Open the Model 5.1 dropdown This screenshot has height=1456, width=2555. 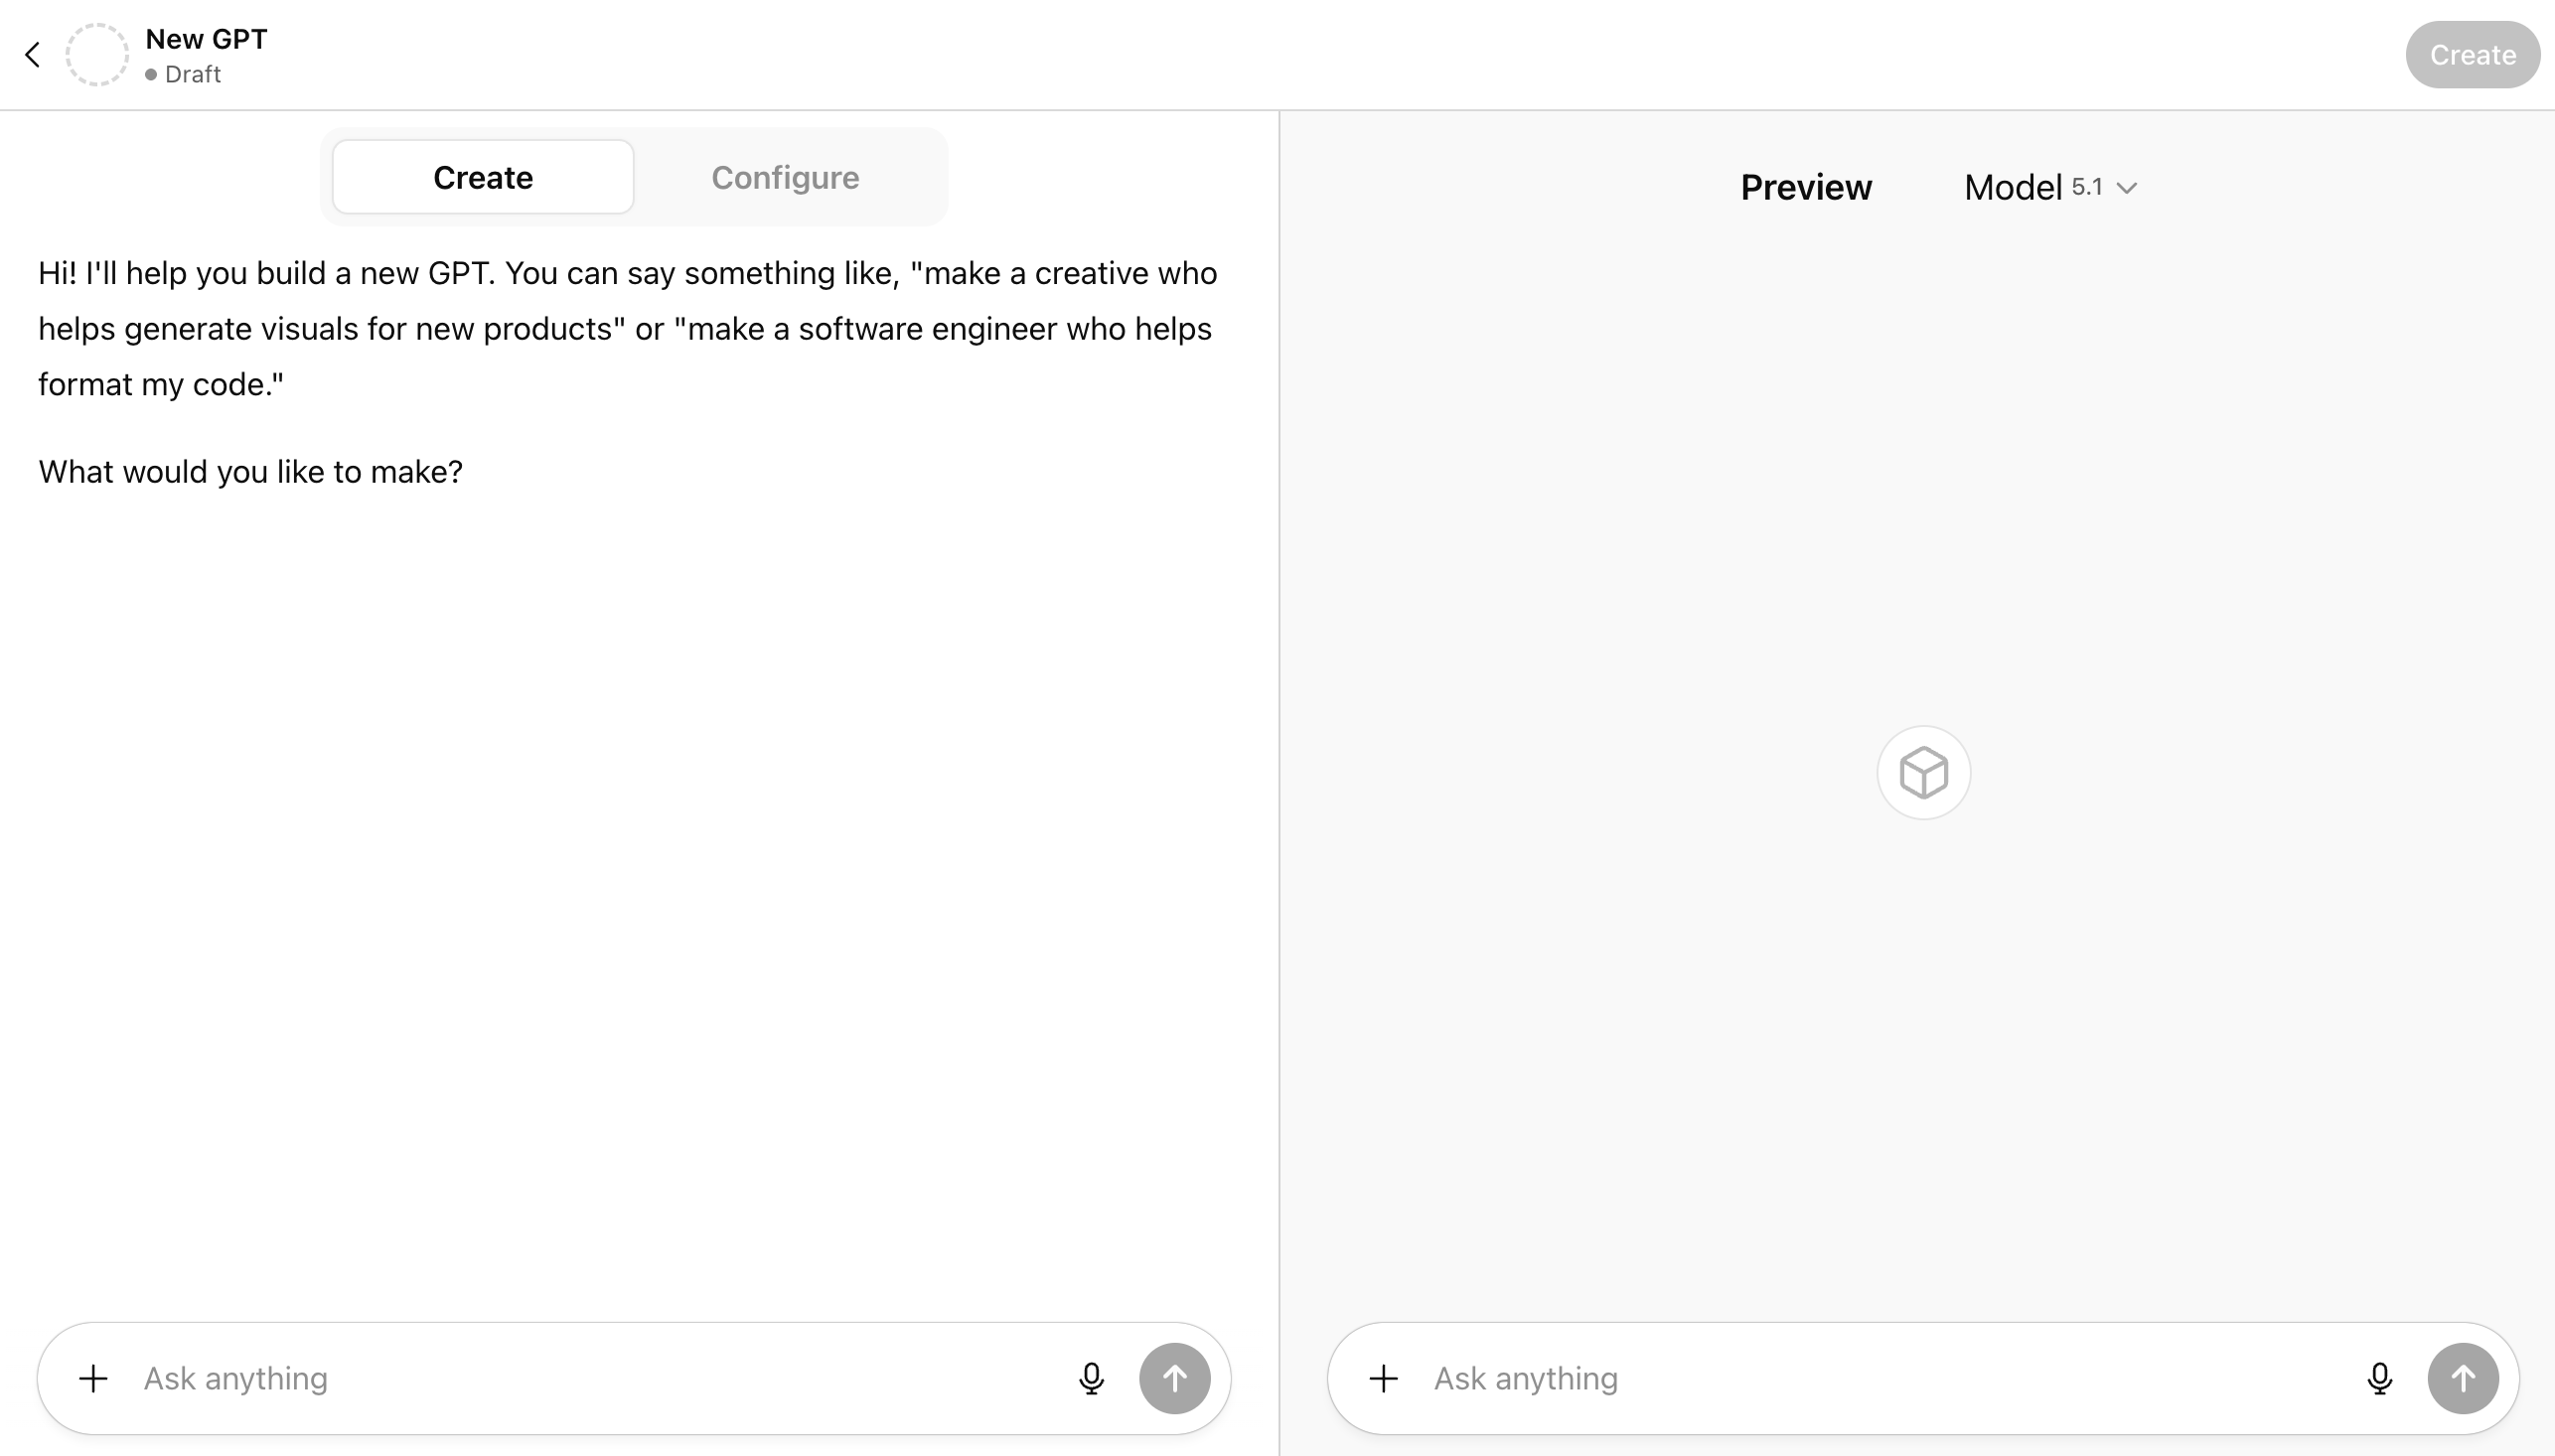tap(2047, 187)
